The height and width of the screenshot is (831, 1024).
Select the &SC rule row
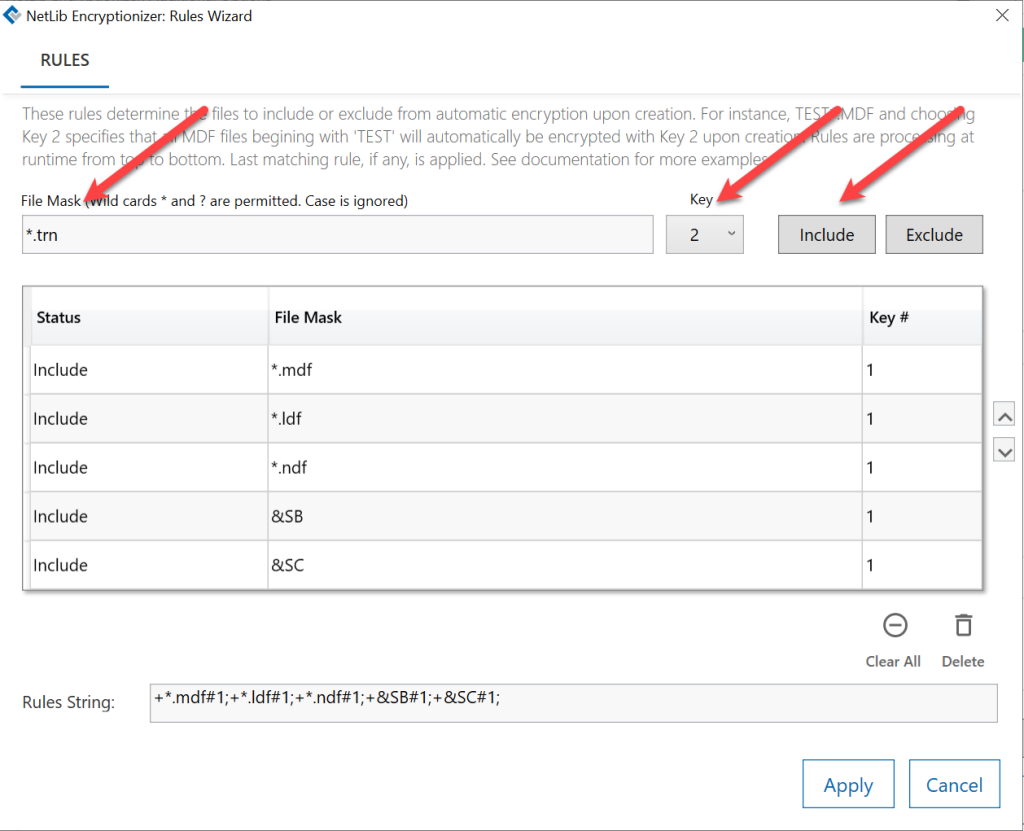point(505,565)
